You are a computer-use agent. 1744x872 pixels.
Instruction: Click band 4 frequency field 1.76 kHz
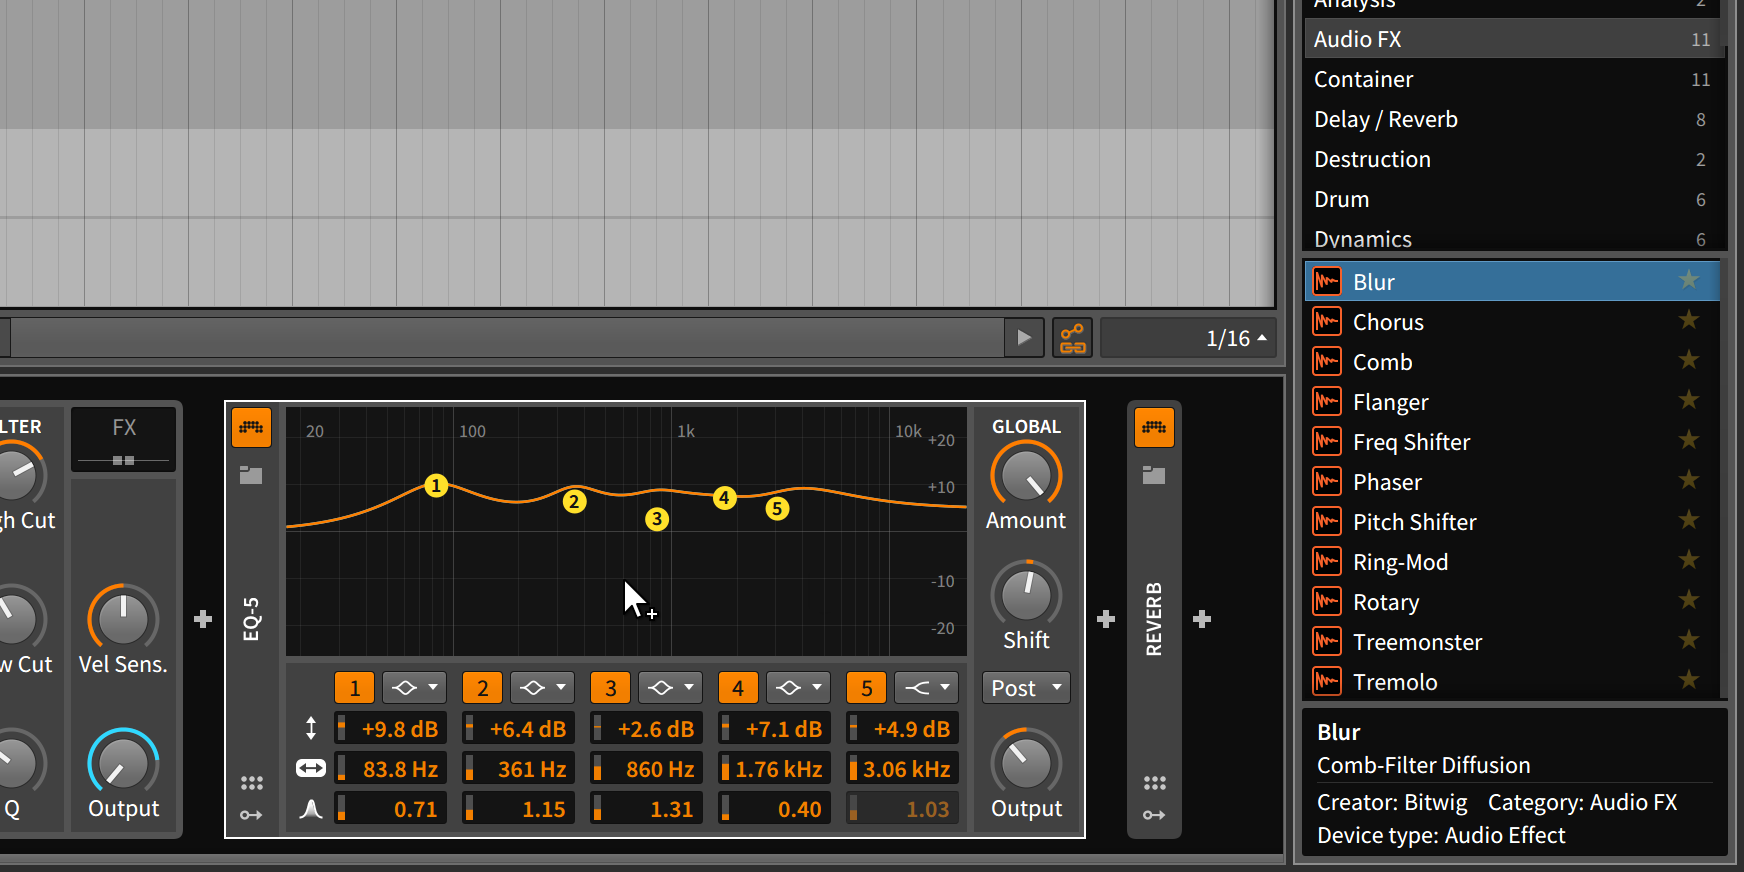(x=775, y=769)
